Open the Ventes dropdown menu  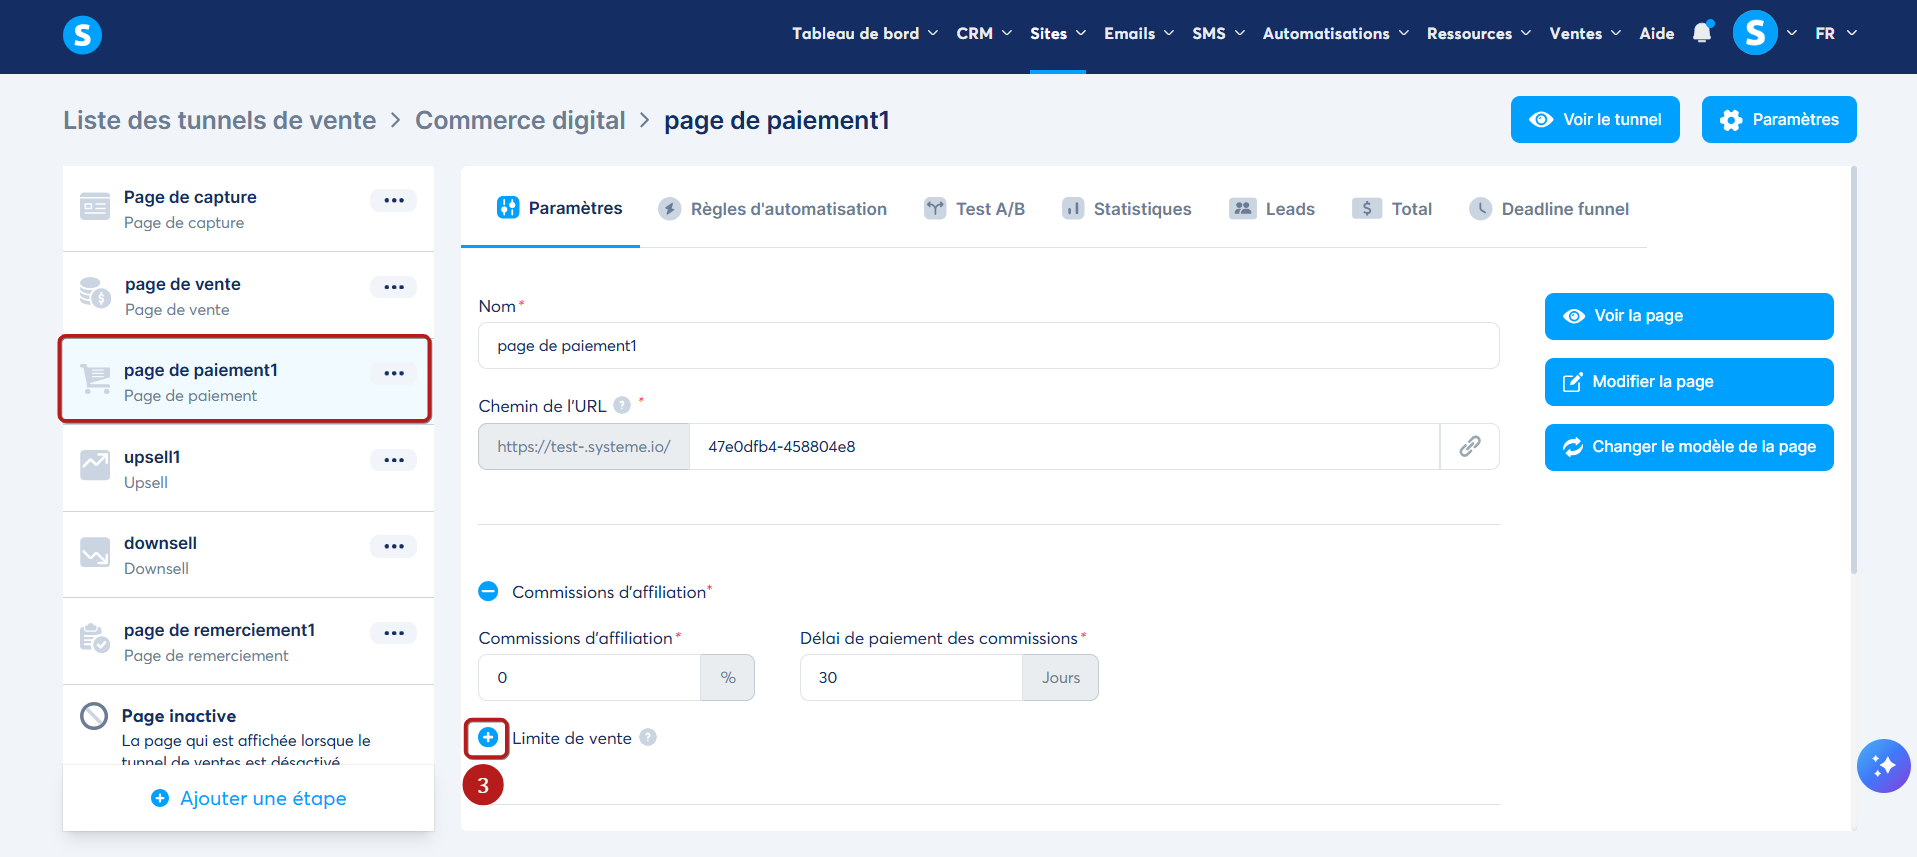point(1585,33)
